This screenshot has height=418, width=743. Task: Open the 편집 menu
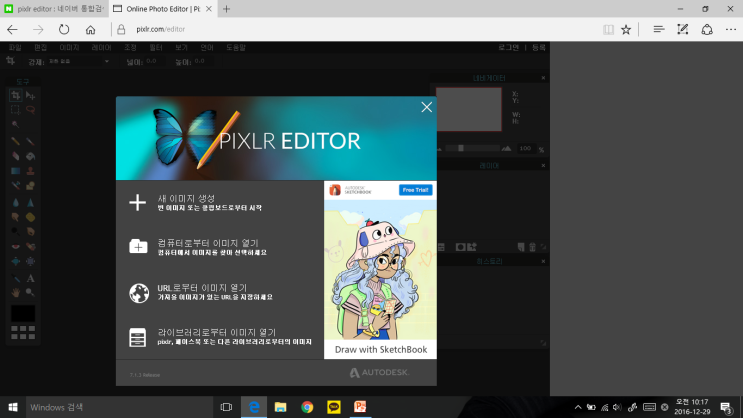40,47
